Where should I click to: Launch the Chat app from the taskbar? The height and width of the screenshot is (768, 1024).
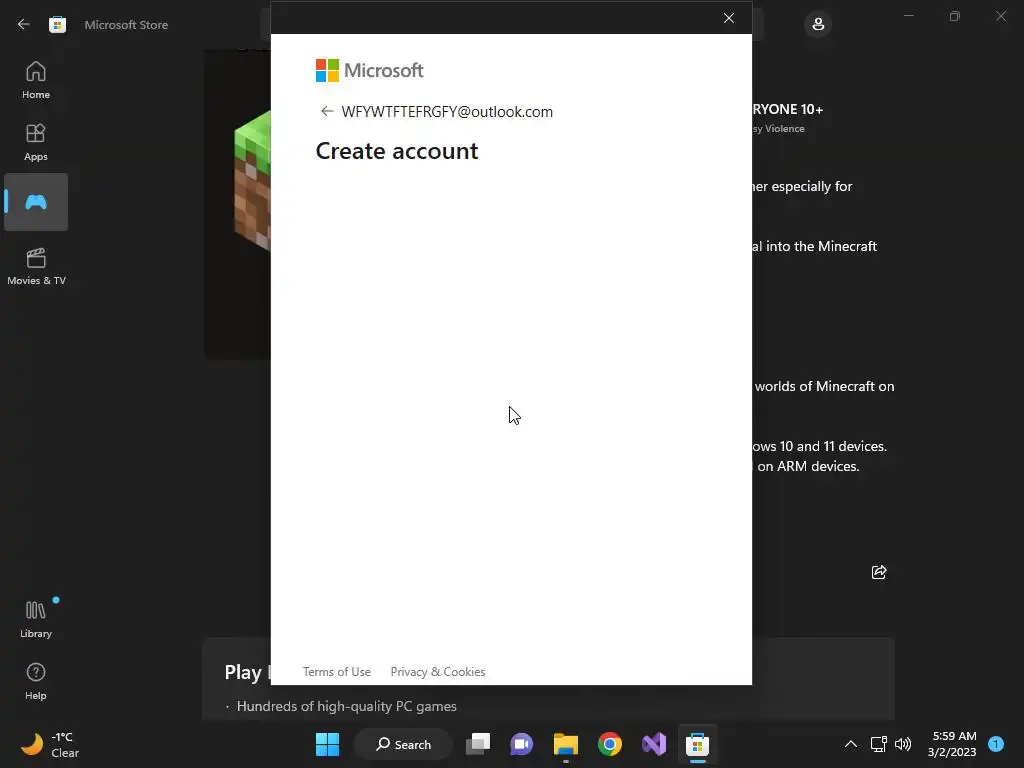tap(521, 744)
